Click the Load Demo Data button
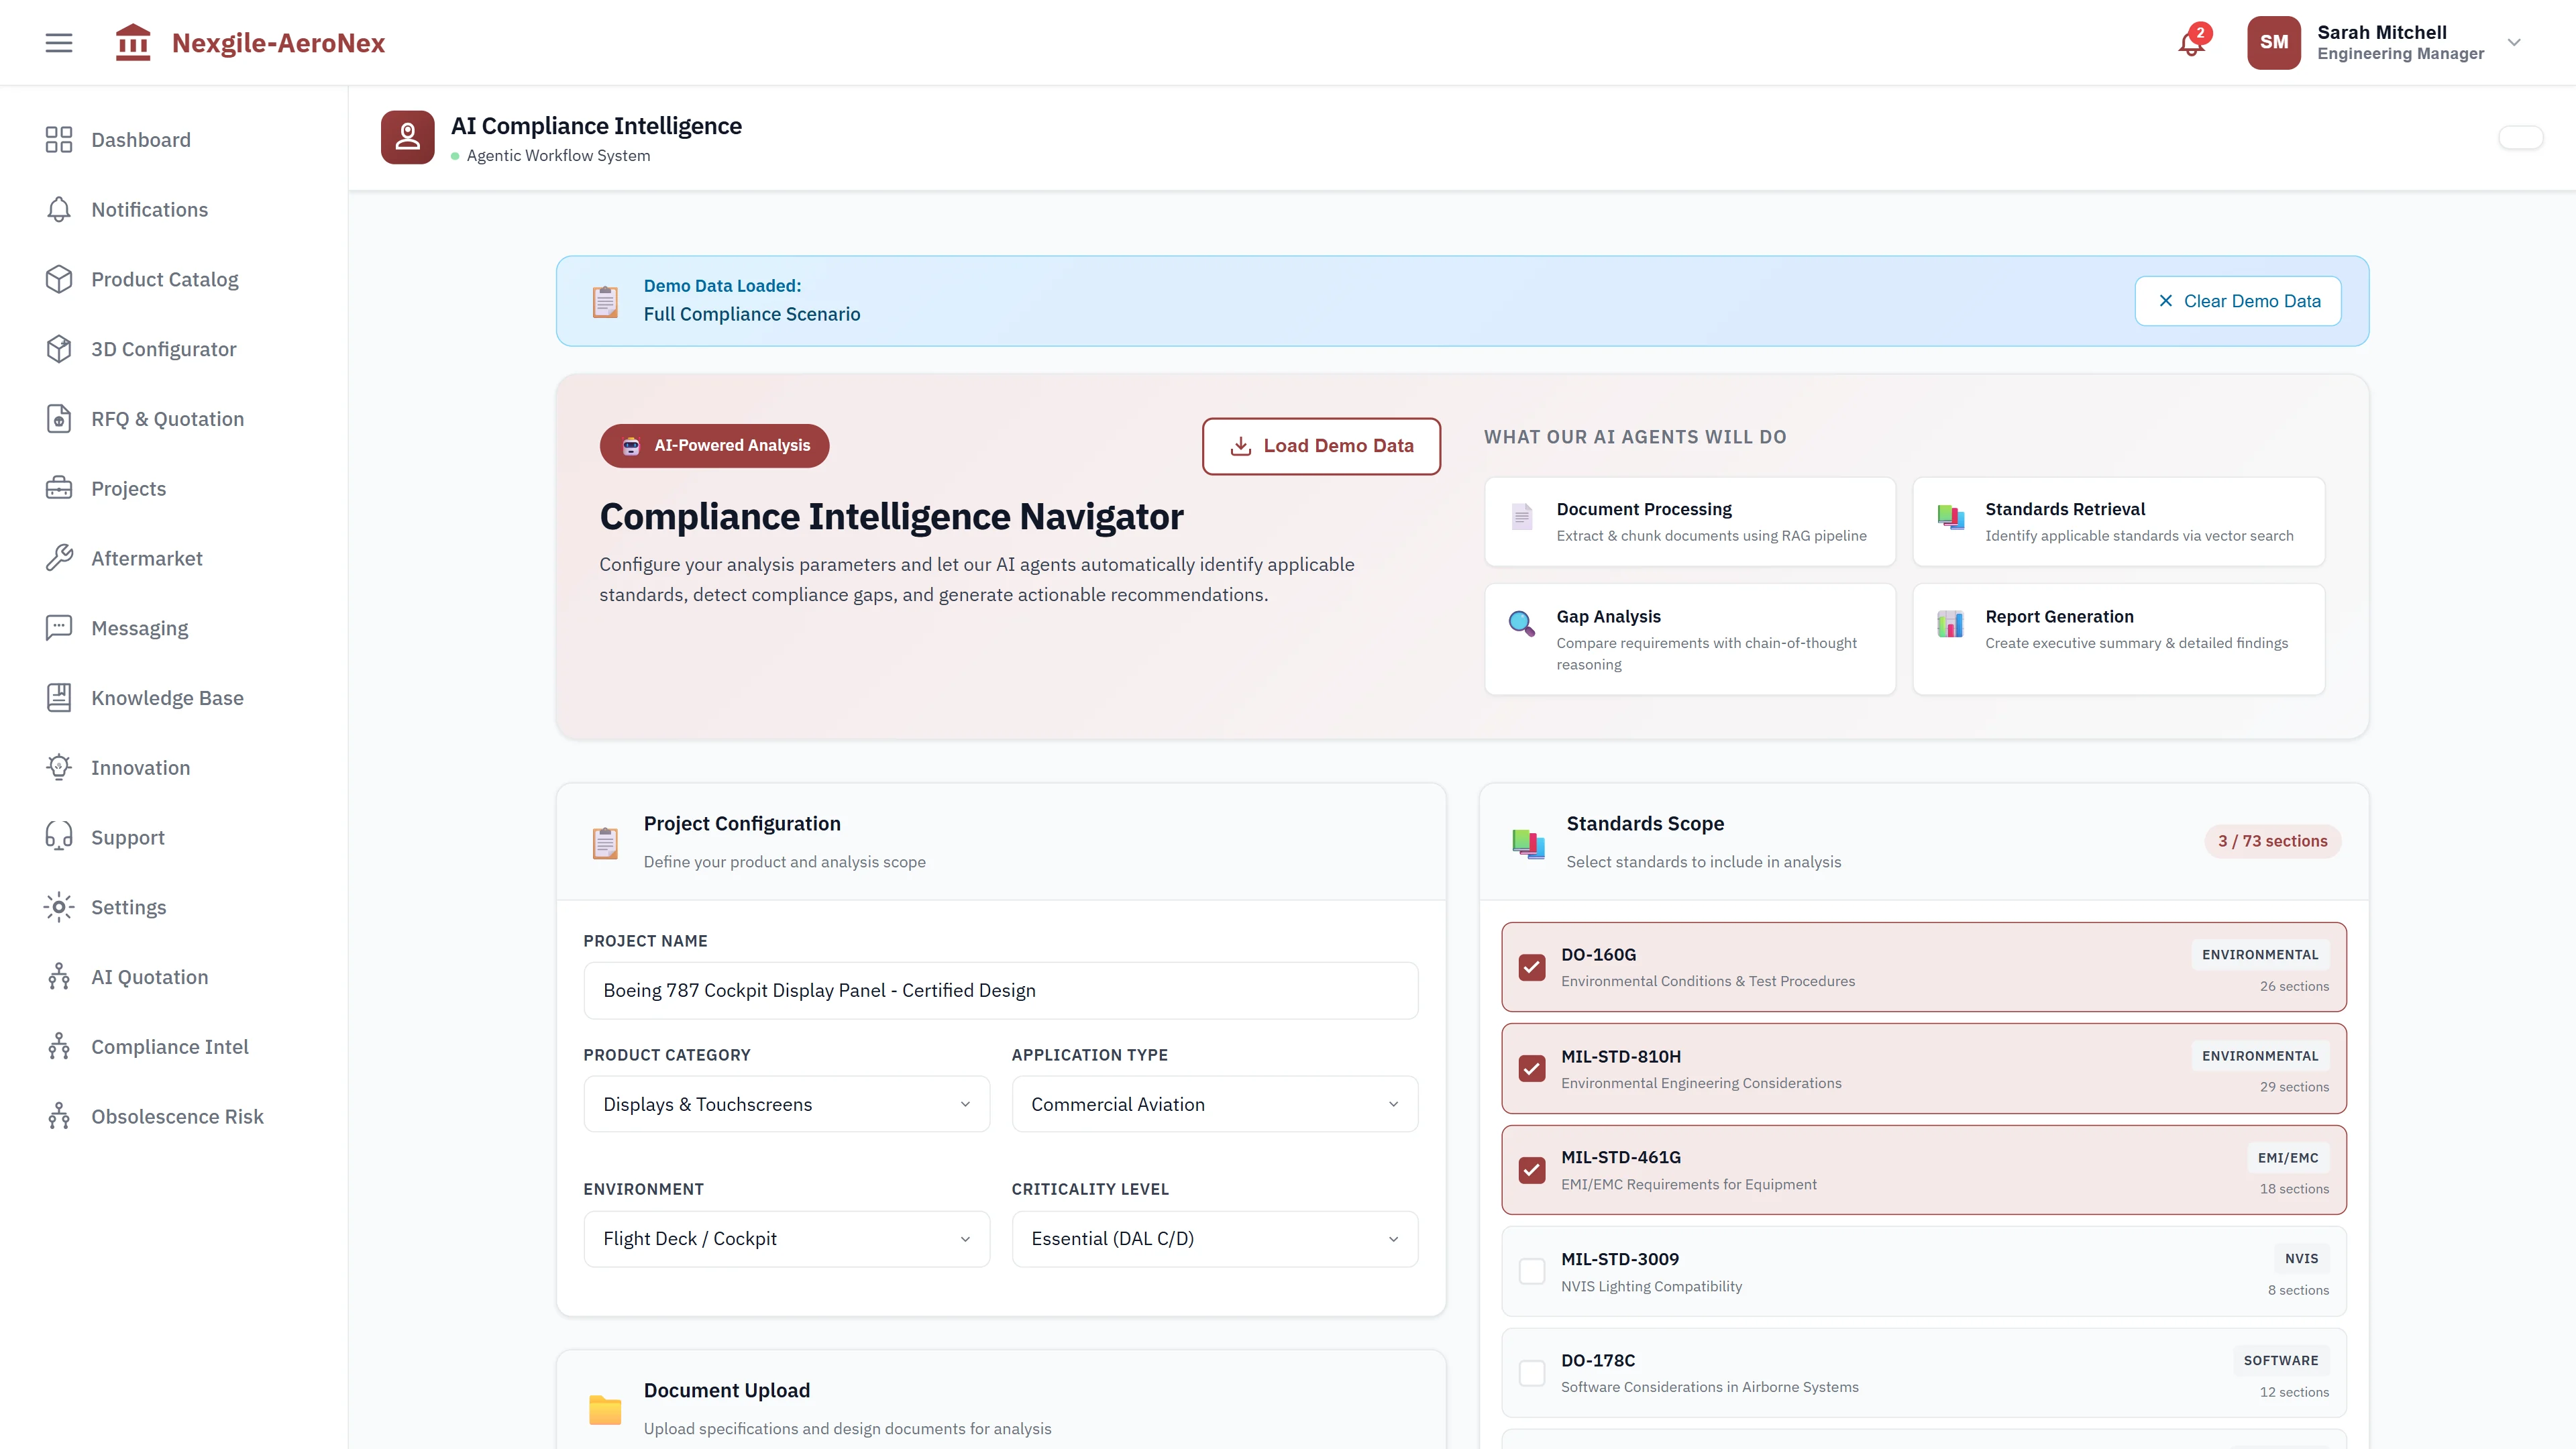This screenshot has width=2576, height=1449. pyautogui.click(x=1321, y=446)
